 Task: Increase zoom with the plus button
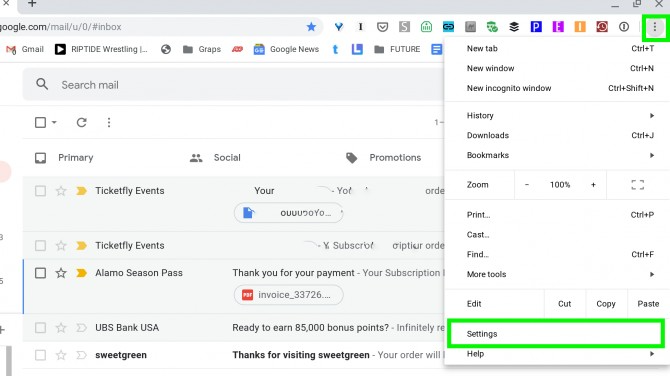coord(593,185)
